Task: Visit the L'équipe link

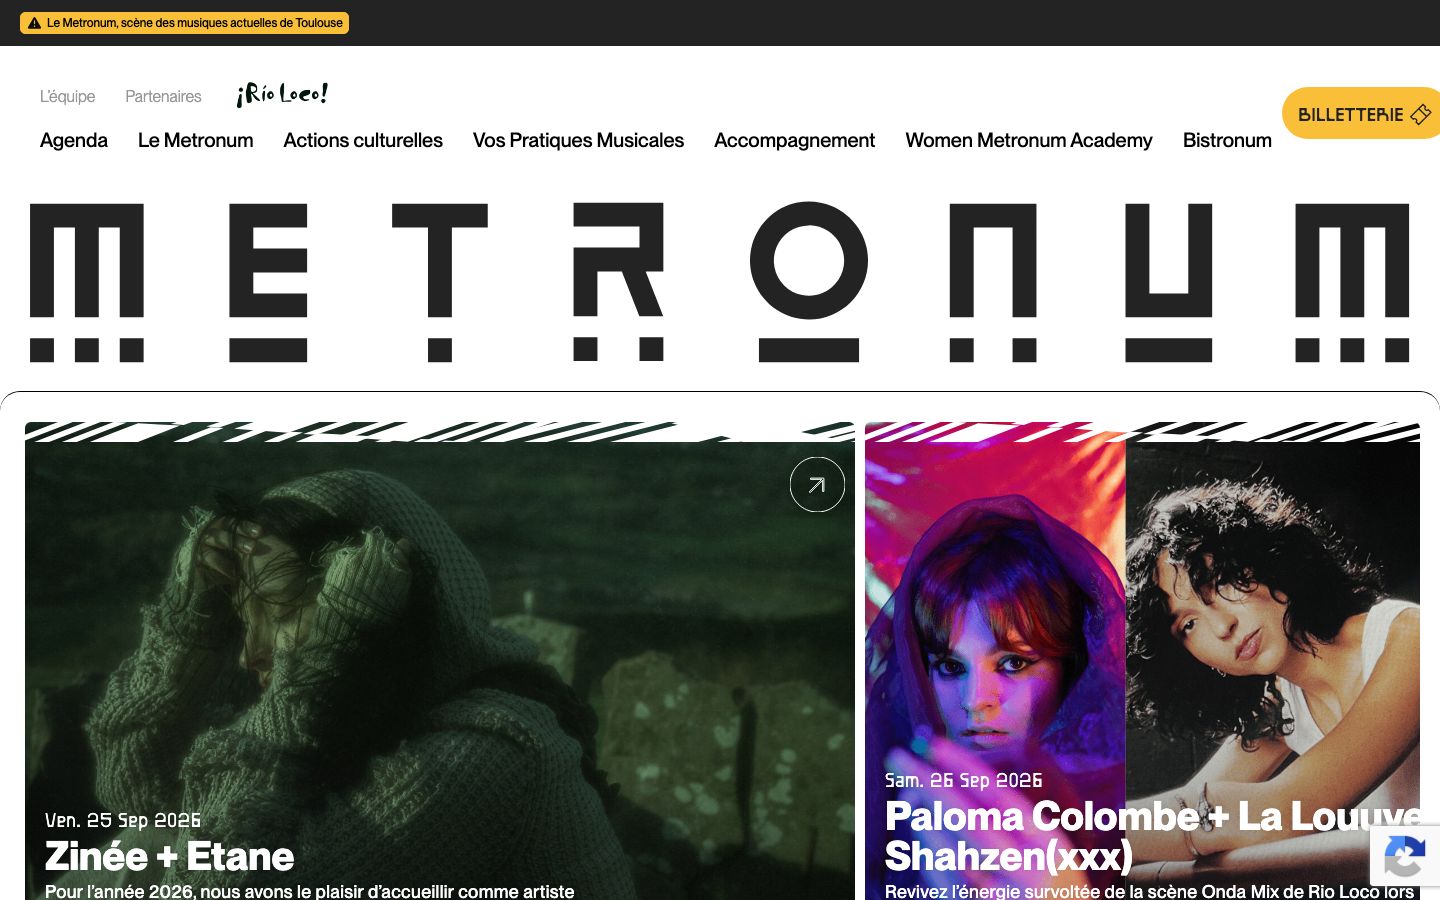Action: pyautogui.click(x=68, y=96)
